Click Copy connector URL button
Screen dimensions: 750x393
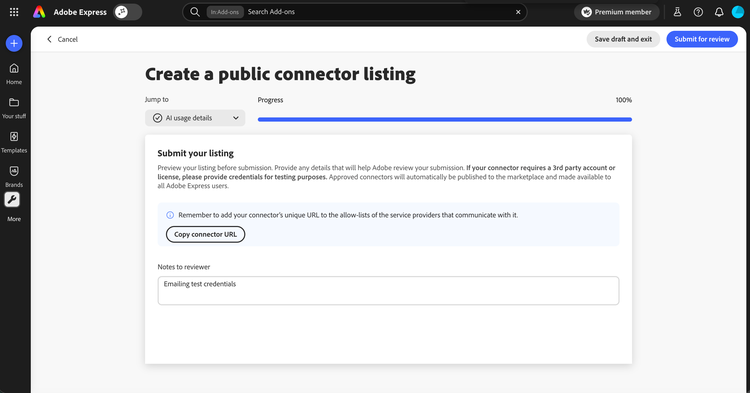click(205, 234)
